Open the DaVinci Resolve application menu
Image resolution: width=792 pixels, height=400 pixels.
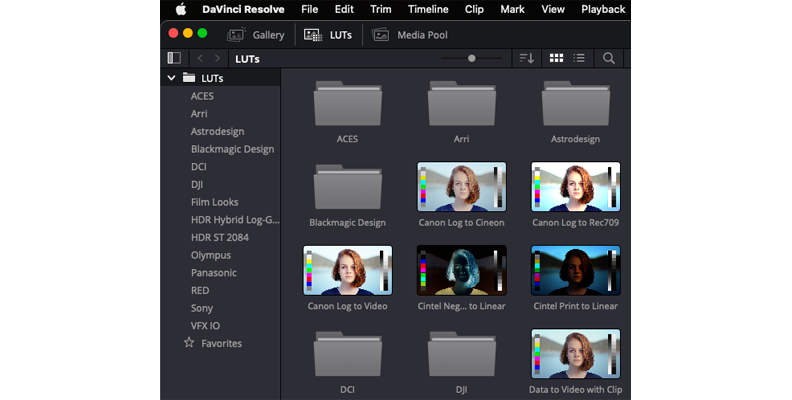[x=243, y=9]
